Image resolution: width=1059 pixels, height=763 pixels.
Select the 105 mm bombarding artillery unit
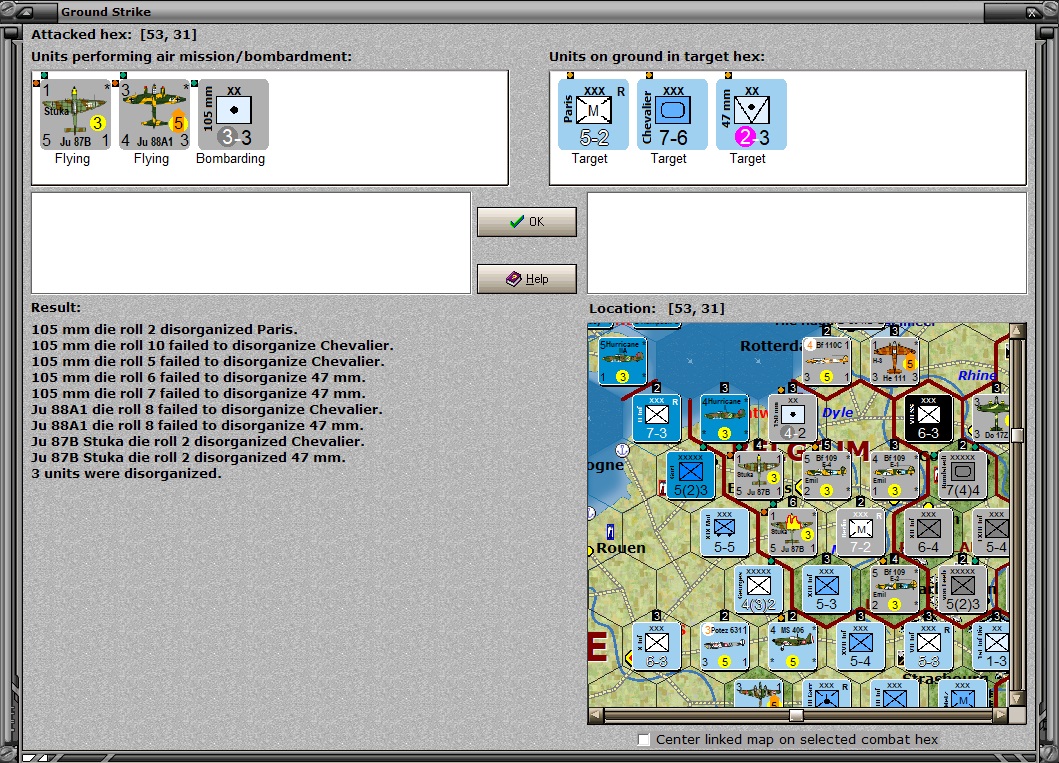(233, 114)
